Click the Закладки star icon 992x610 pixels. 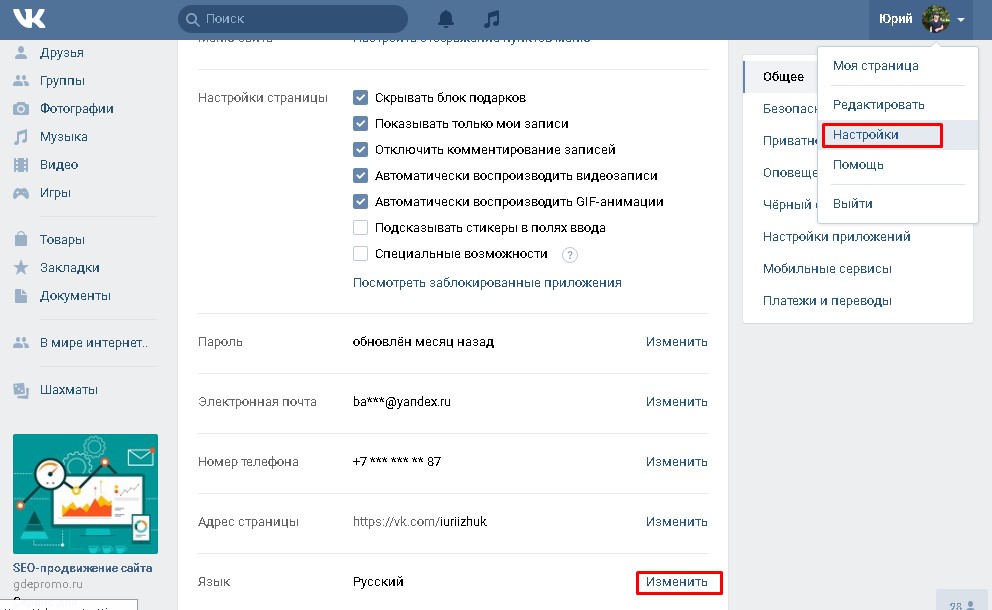21,267
